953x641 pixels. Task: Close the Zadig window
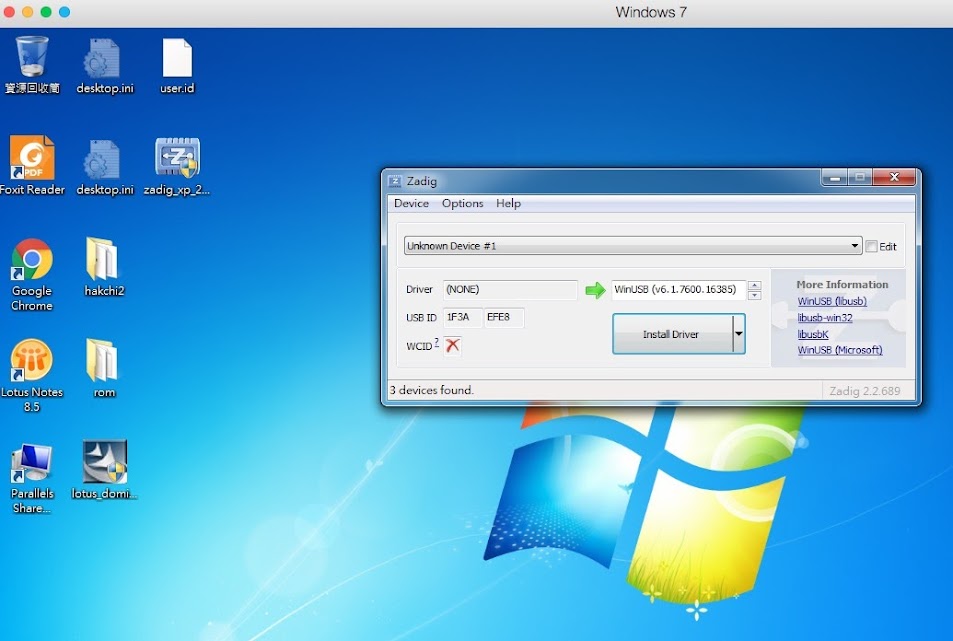tap(894, 177)
